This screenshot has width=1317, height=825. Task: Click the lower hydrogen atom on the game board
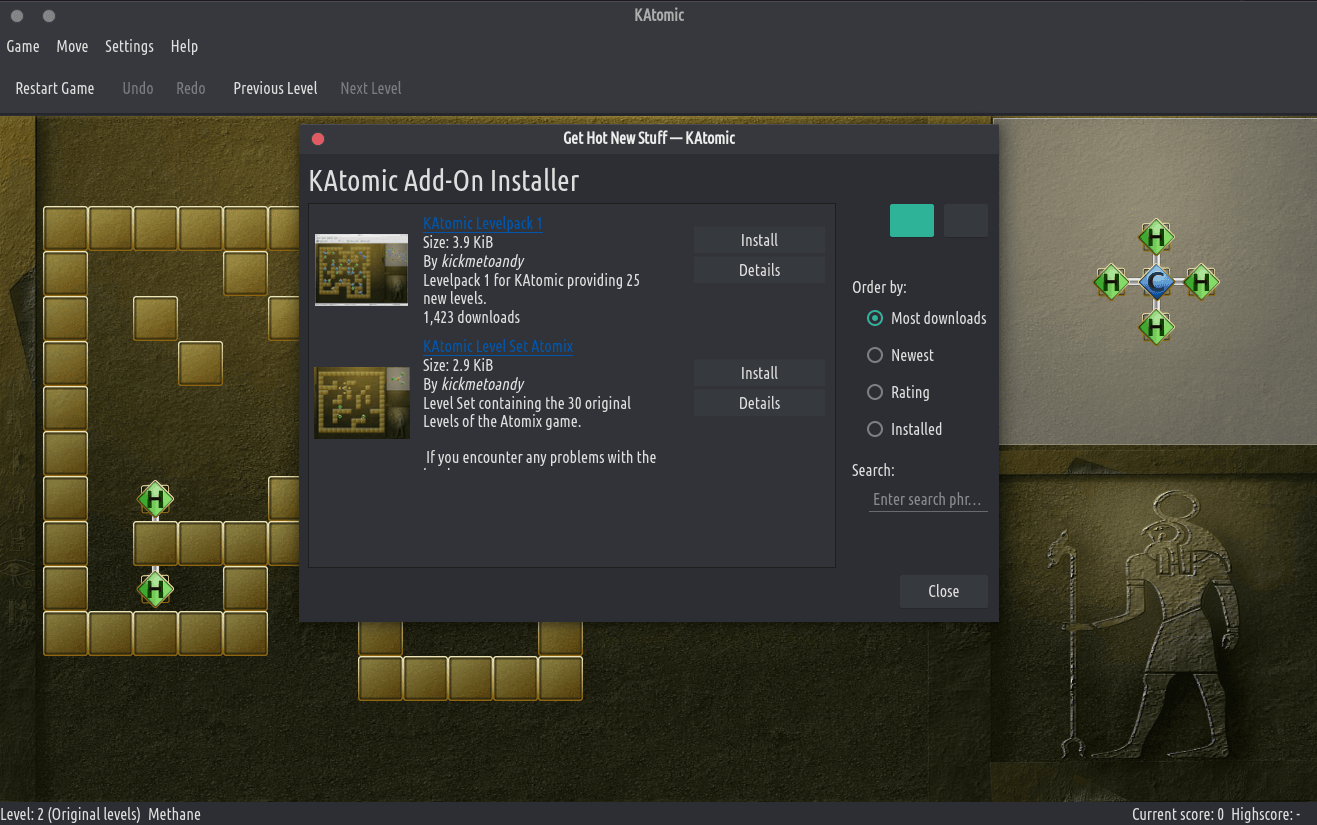click(155, 588)
